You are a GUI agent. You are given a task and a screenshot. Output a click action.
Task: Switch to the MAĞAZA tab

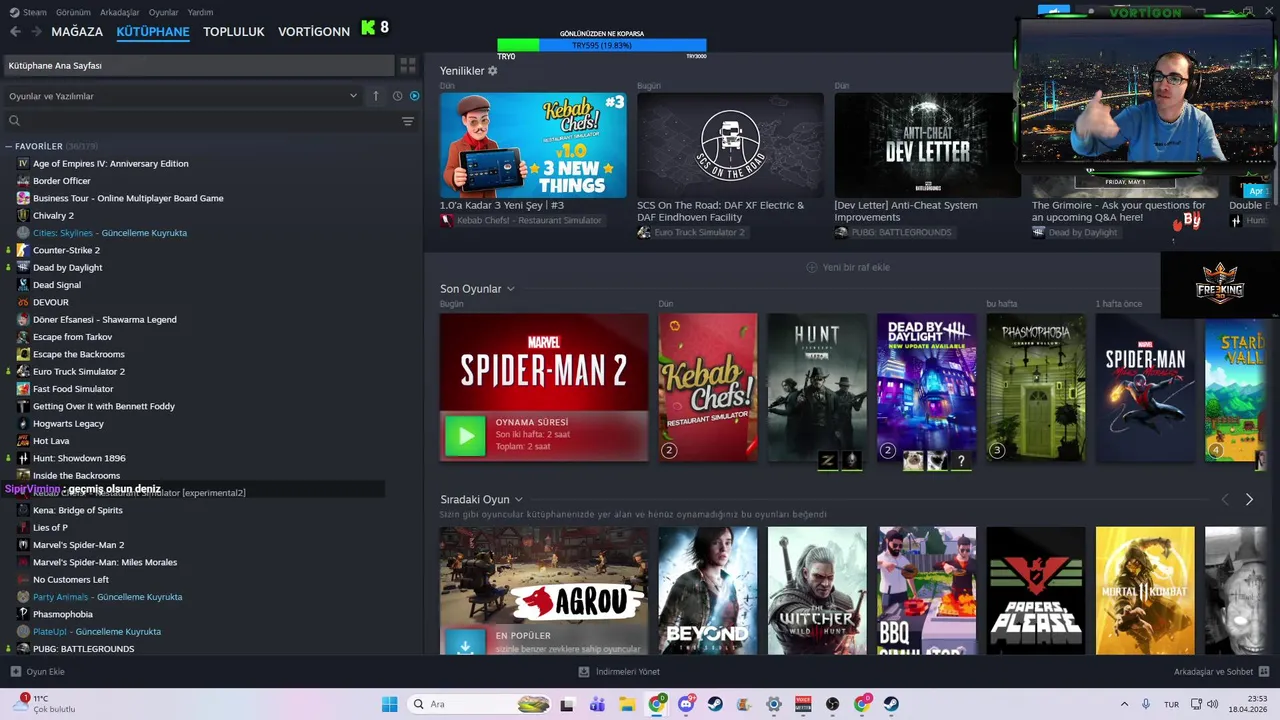[x=77, y=31]
